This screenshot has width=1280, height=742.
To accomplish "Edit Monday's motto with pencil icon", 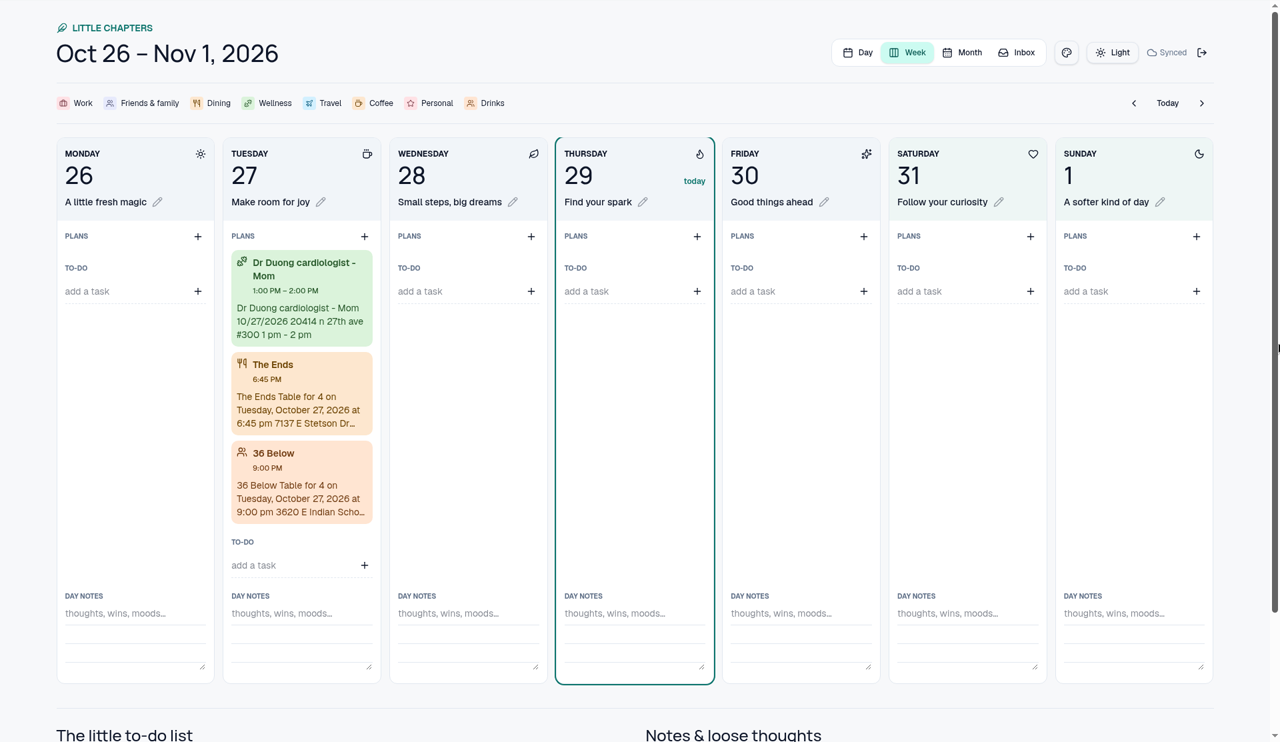I will [x=157, y=202].
